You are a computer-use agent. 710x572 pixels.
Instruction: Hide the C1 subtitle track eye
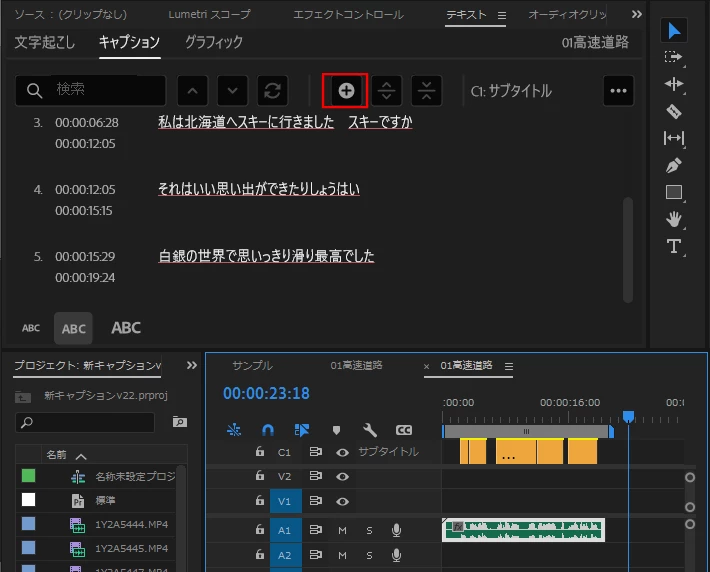342,452
